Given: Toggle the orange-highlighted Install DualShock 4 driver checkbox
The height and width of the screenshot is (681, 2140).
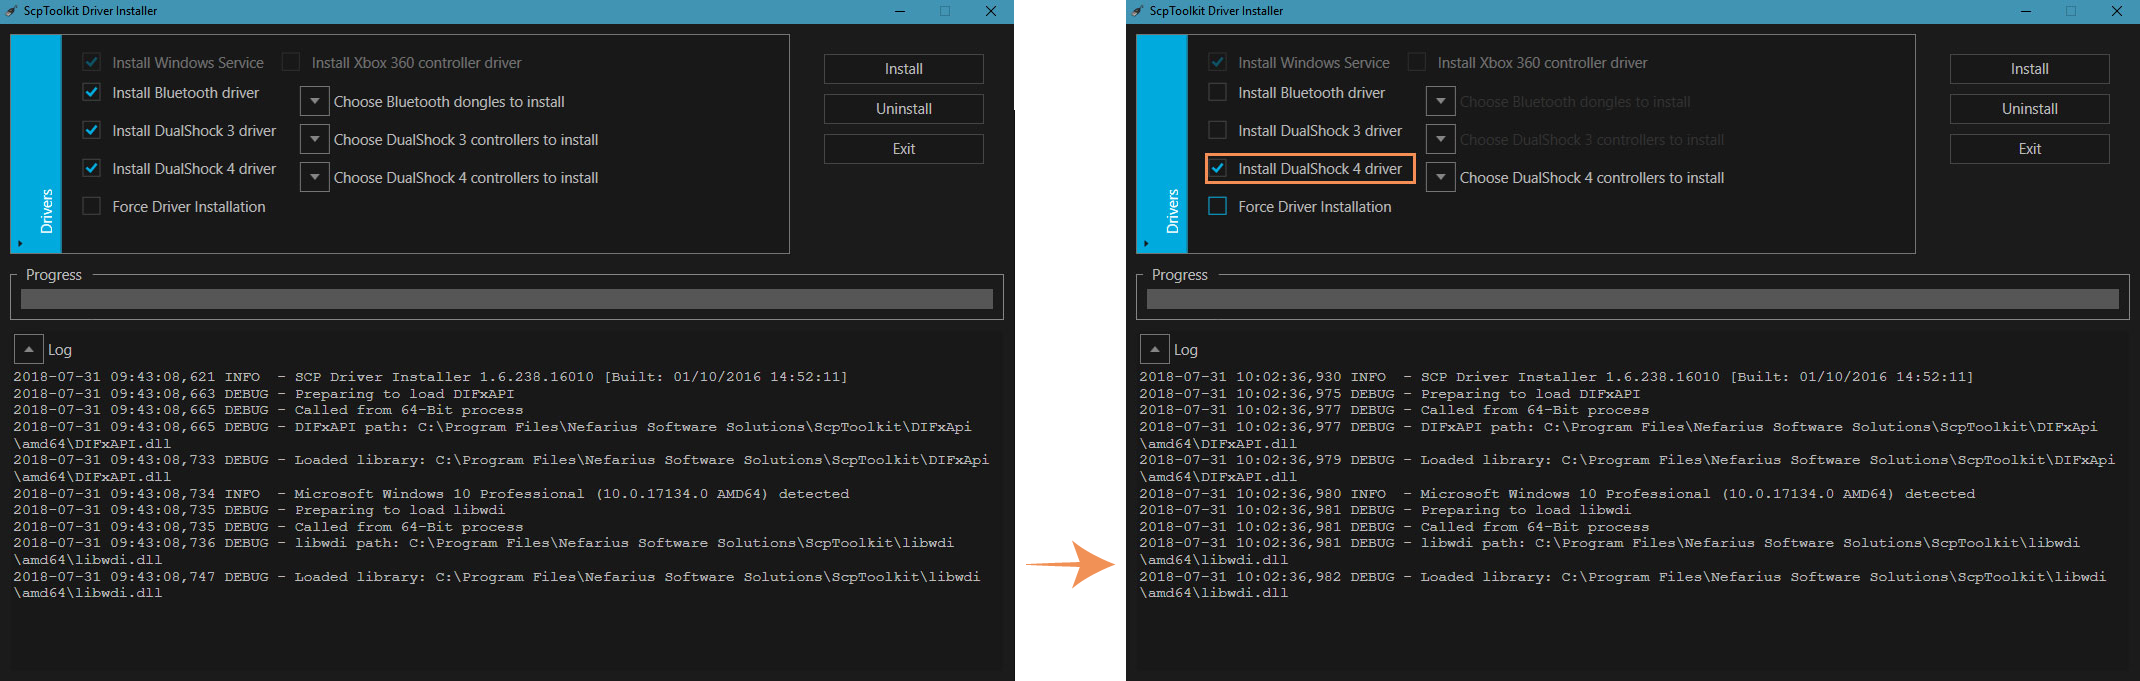Looking at the screenshot, I should pos(1218,168).
